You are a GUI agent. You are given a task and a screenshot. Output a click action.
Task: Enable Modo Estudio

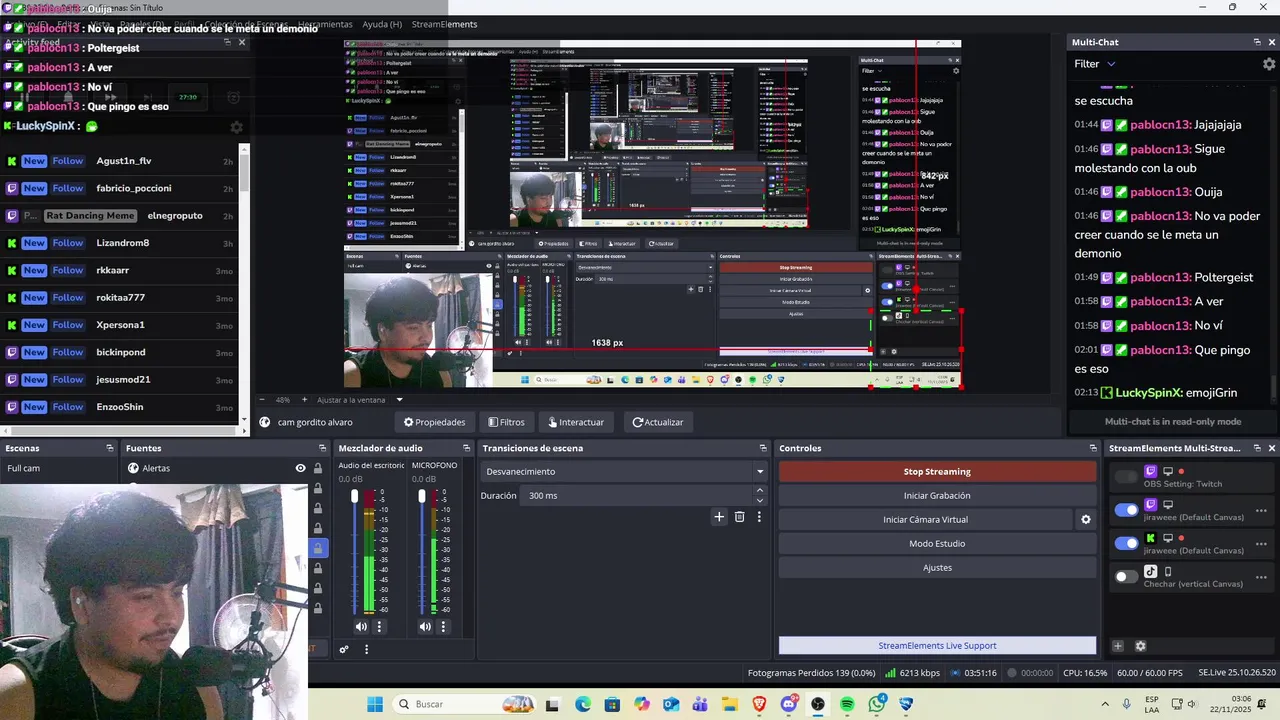[937, 544]
